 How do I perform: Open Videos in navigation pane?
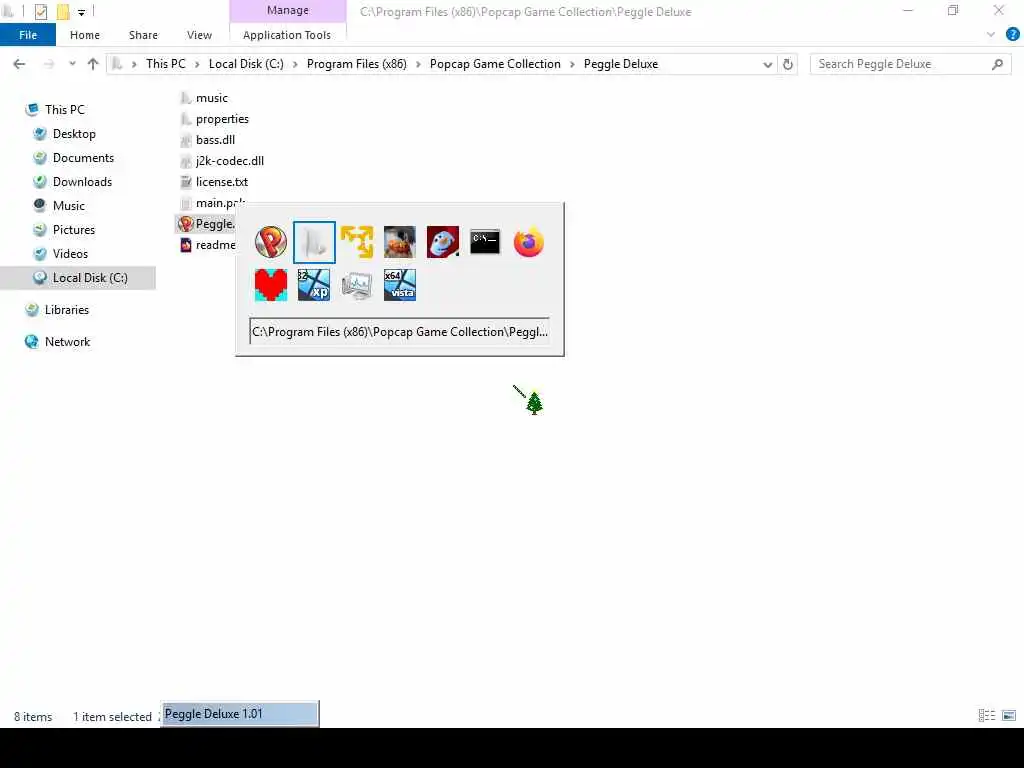pyautogui.click(x=70, y=254)
